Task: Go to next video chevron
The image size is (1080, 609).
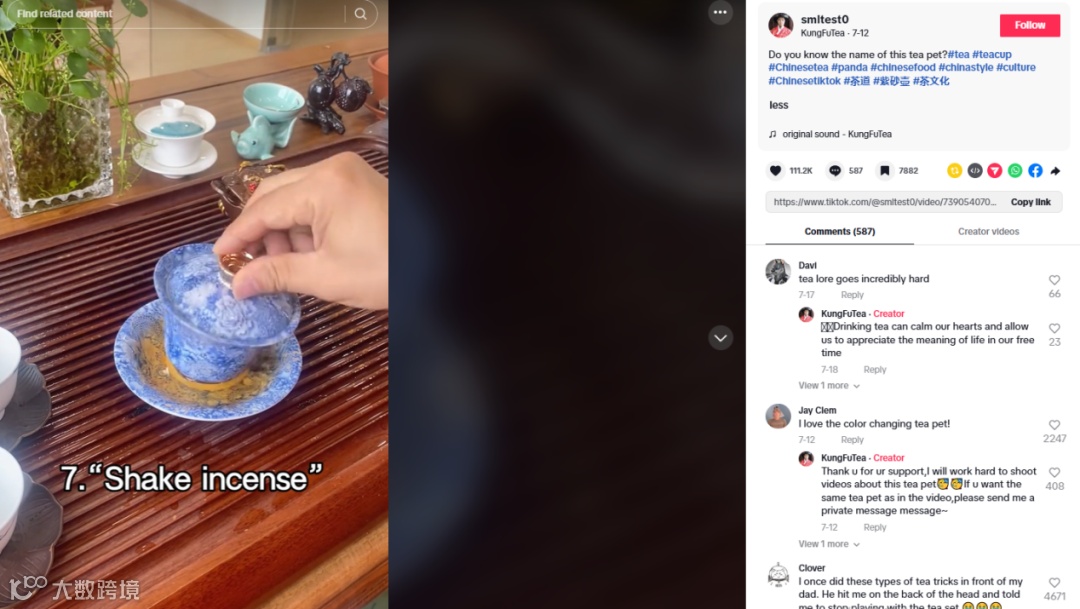Action: tap(720, 338)
